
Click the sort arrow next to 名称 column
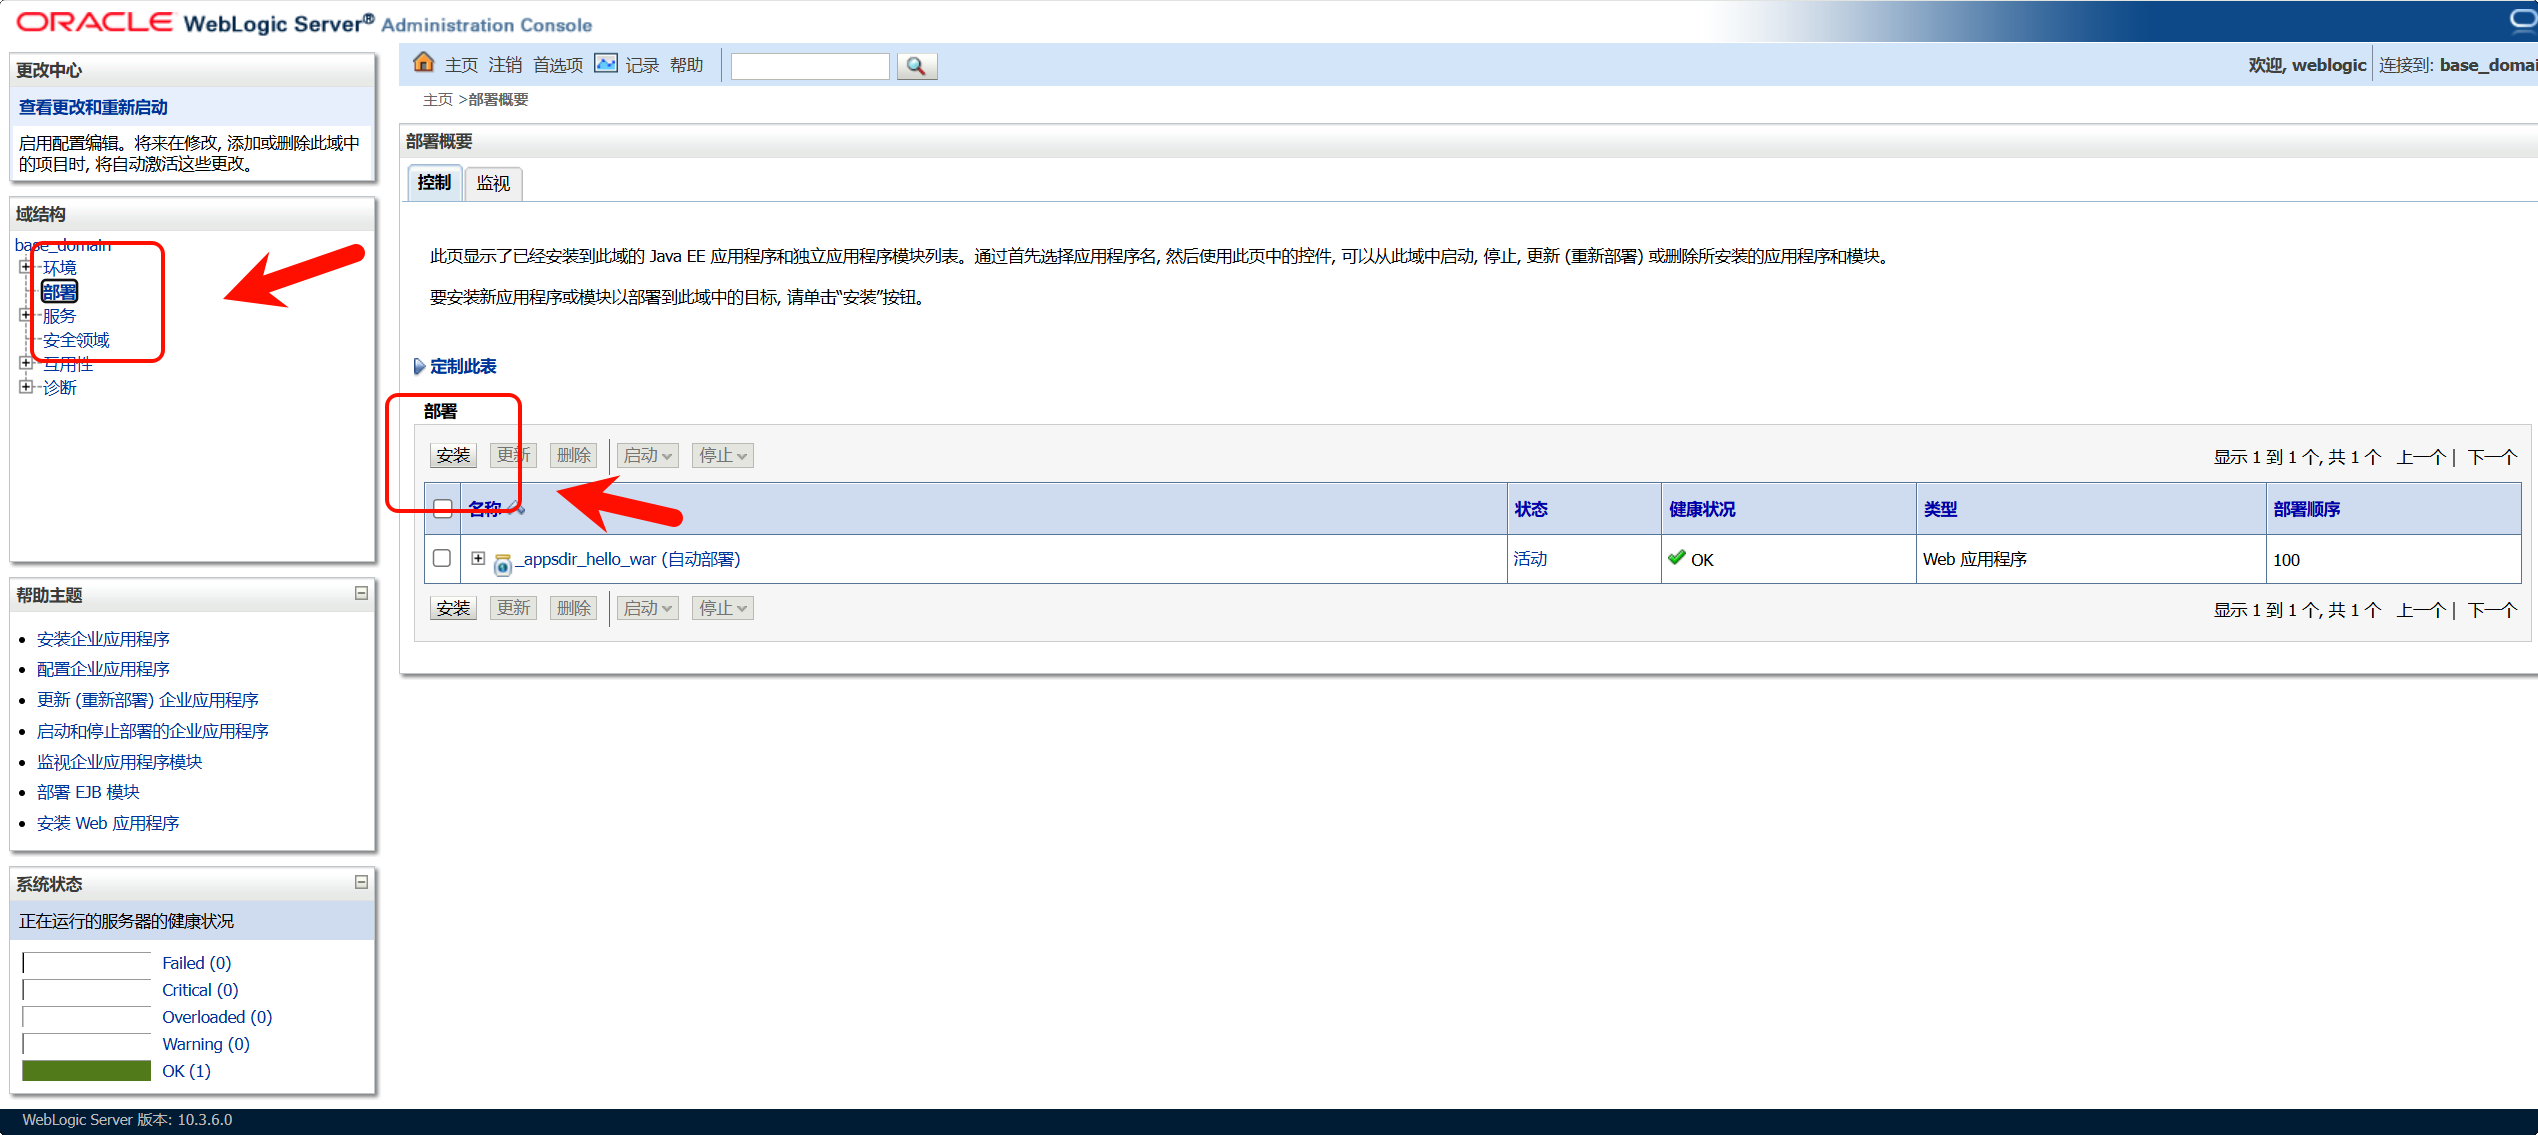coord(517,509)
